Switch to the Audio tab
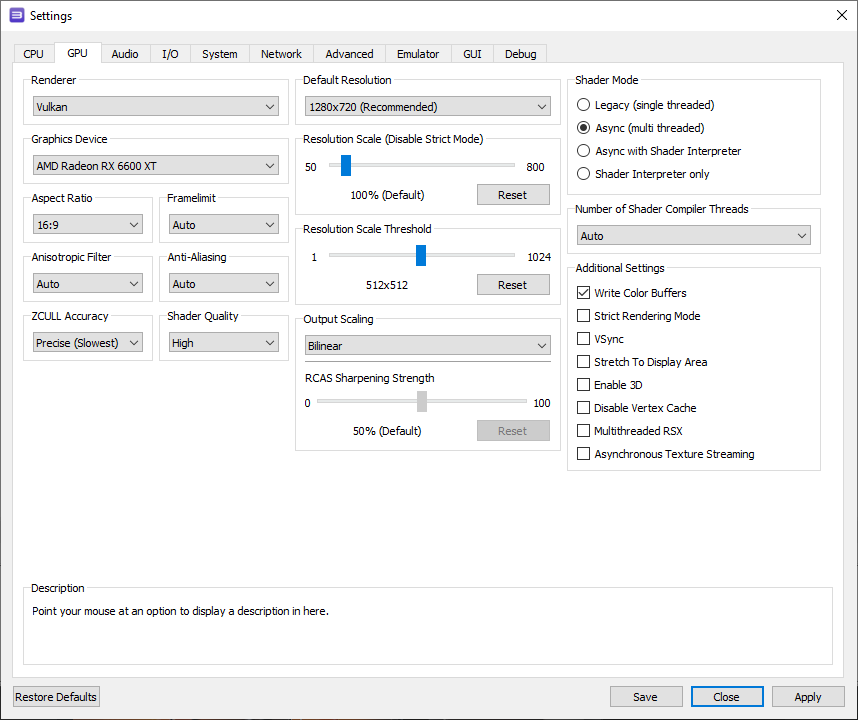The height and width of the screenshot is (720, 858). point(125,54)
